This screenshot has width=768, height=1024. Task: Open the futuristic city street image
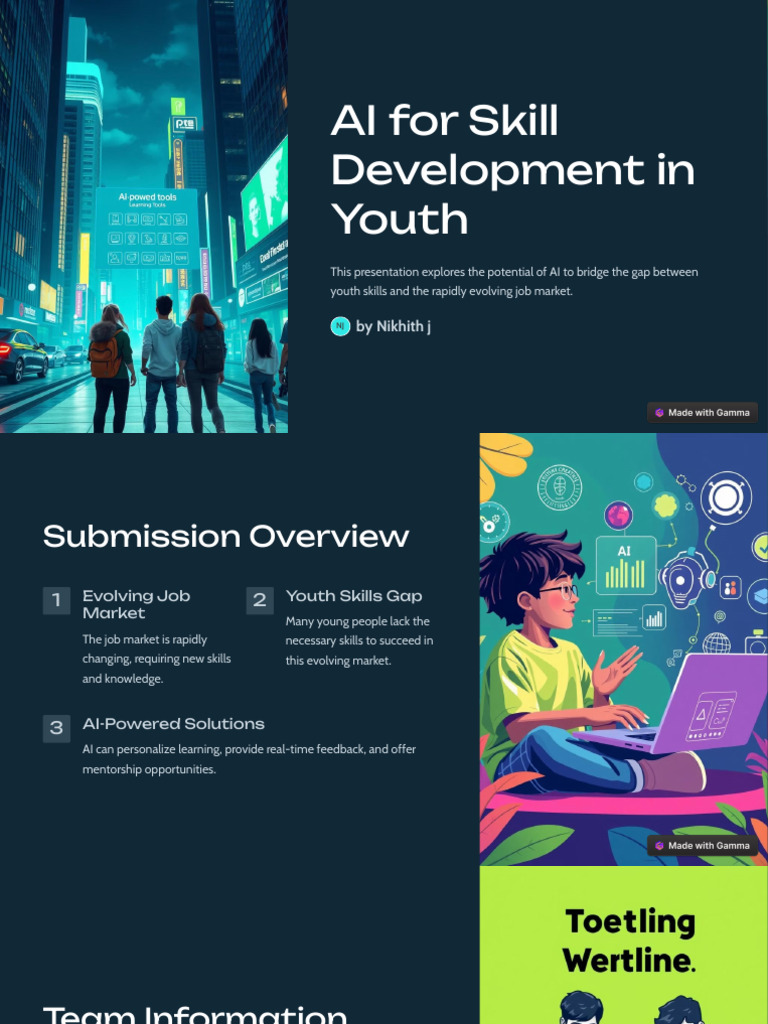coord(144,216)
